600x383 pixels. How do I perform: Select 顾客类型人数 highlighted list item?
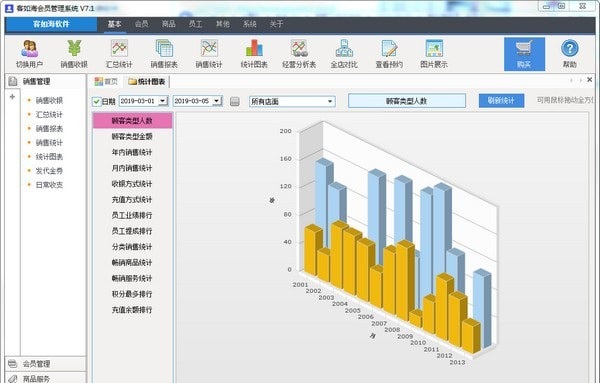point(132,121)
